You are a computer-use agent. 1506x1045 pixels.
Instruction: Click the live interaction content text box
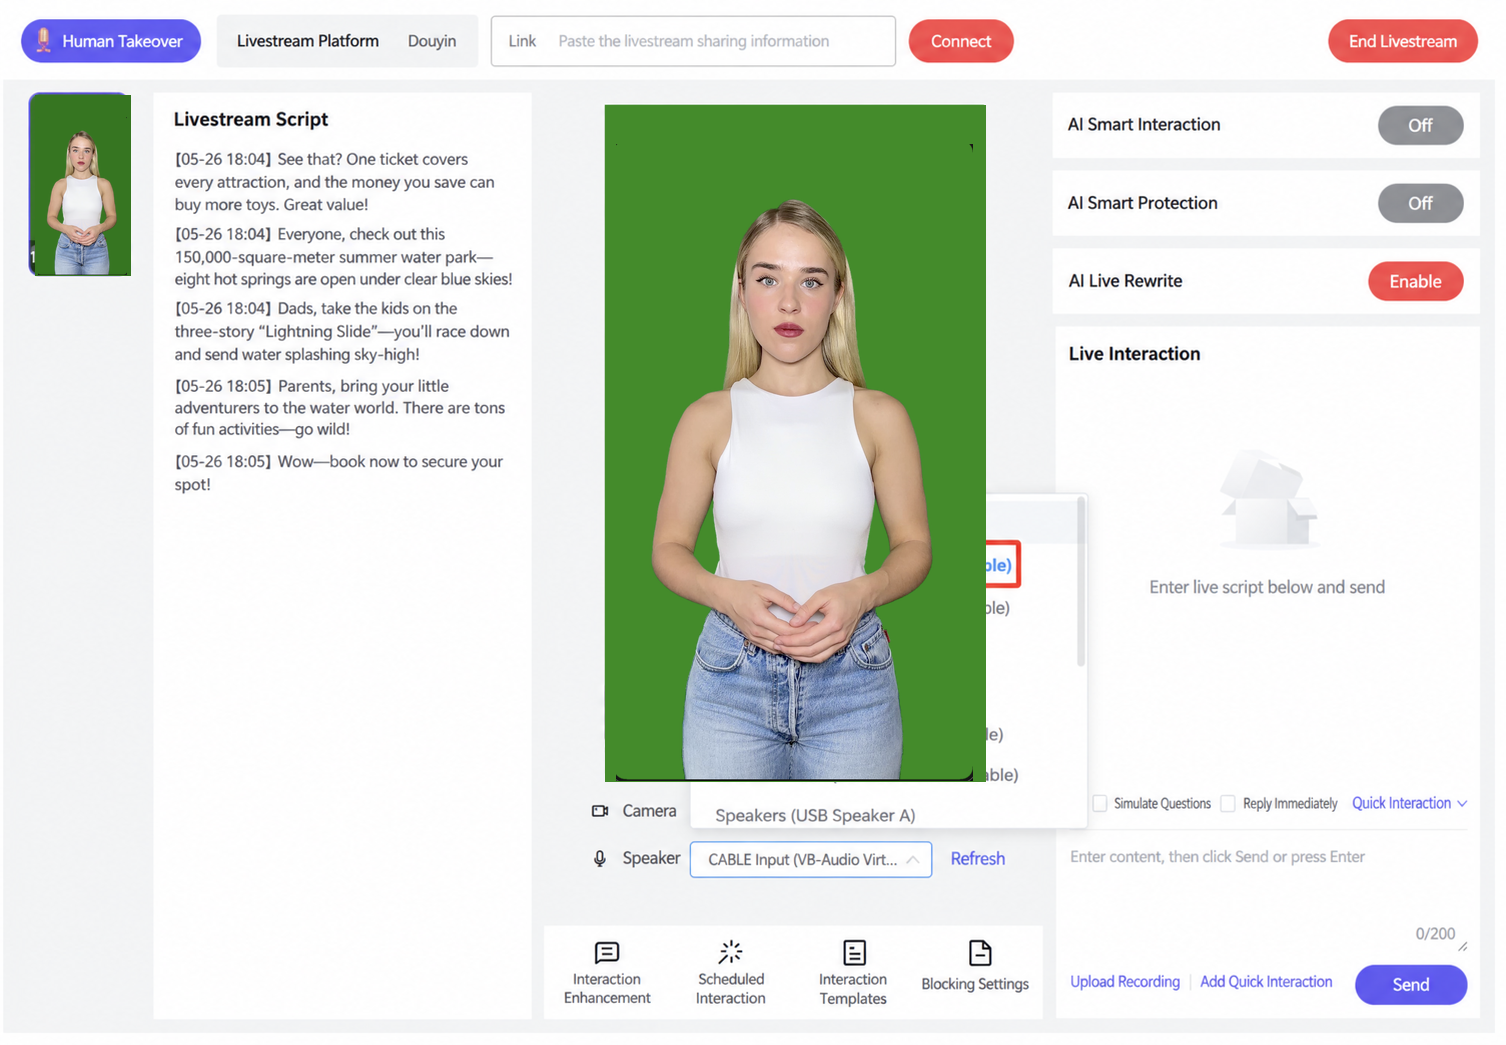pos(1267,890)
